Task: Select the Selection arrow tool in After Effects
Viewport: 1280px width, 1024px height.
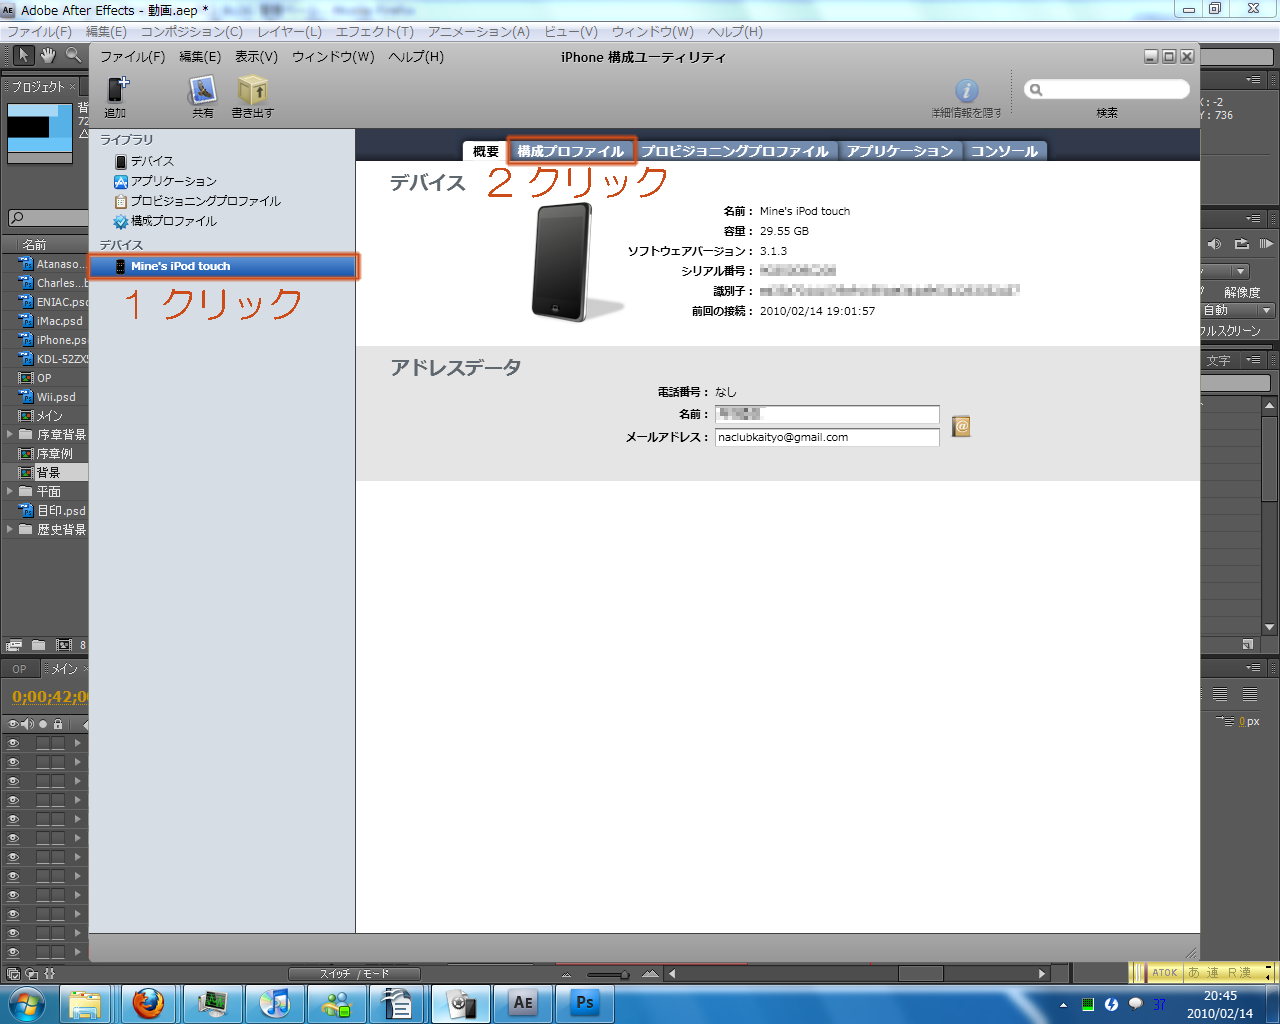Action: coord(22,55)
